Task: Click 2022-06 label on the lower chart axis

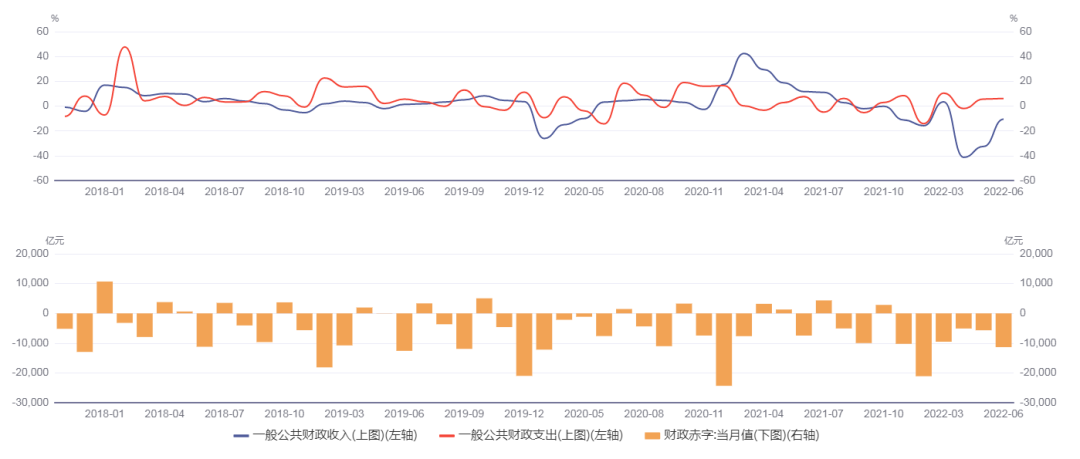Action: coord(1003,413)
